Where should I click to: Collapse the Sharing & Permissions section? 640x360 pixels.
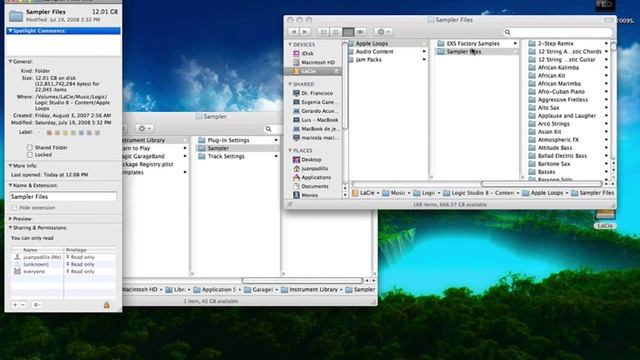10,228
